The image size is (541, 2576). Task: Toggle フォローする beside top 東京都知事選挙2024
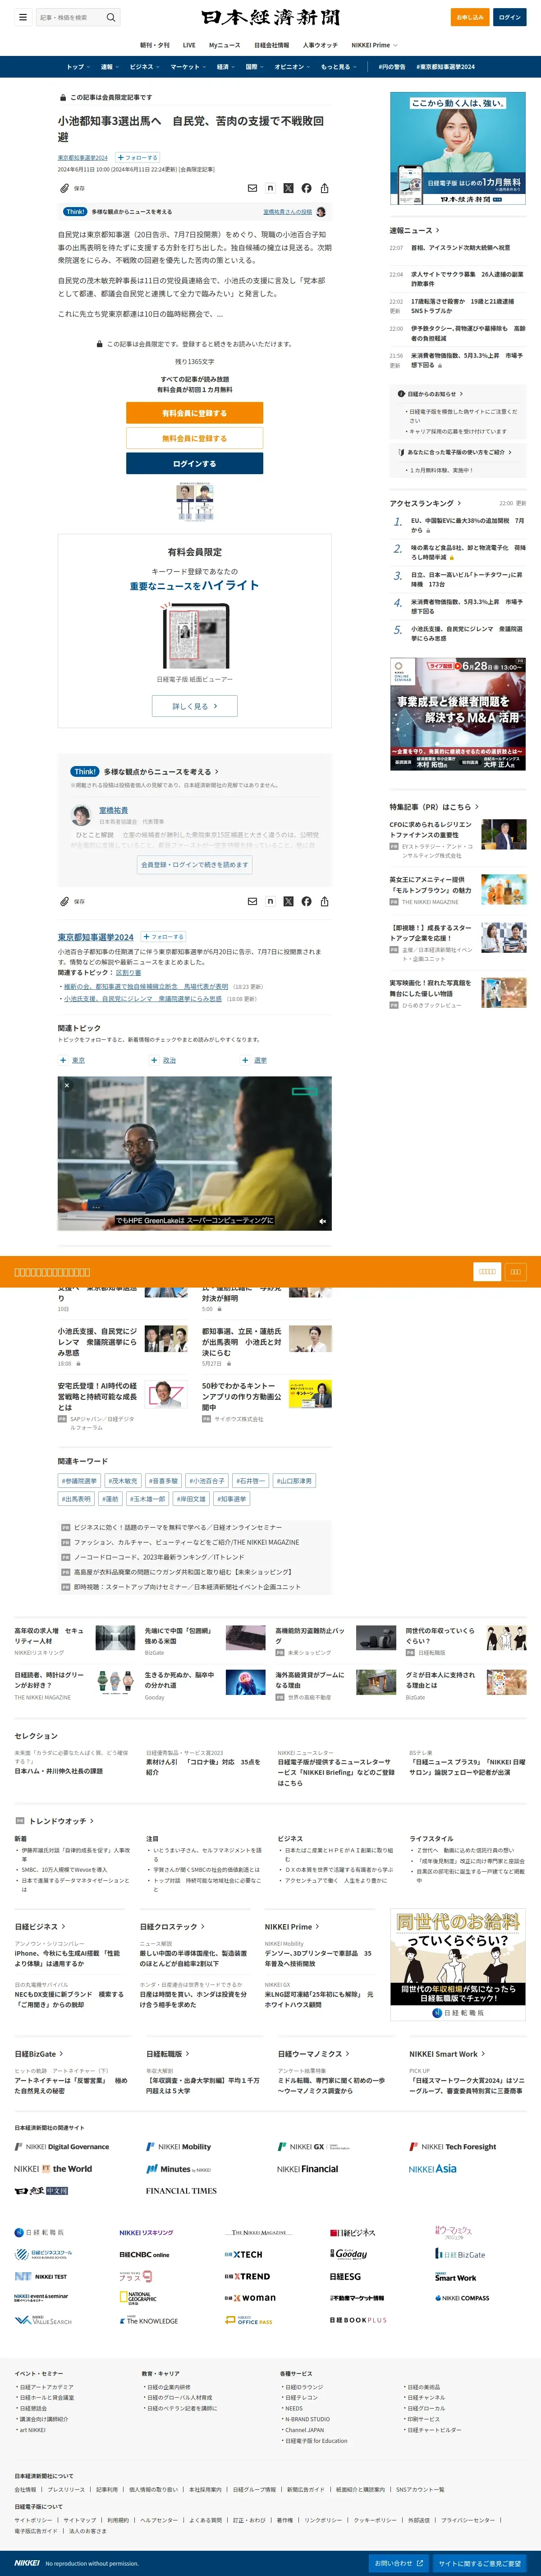[x=137, y=157]
